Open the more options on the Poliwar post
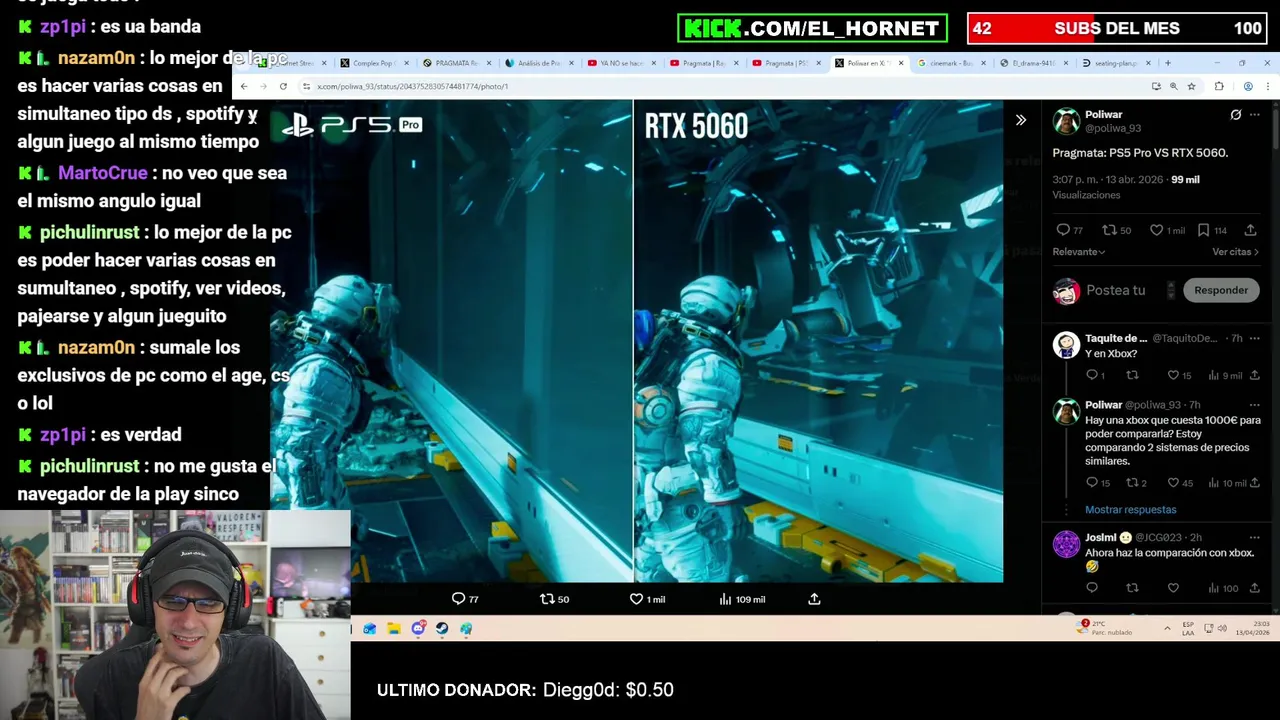 coord(1255,115)
